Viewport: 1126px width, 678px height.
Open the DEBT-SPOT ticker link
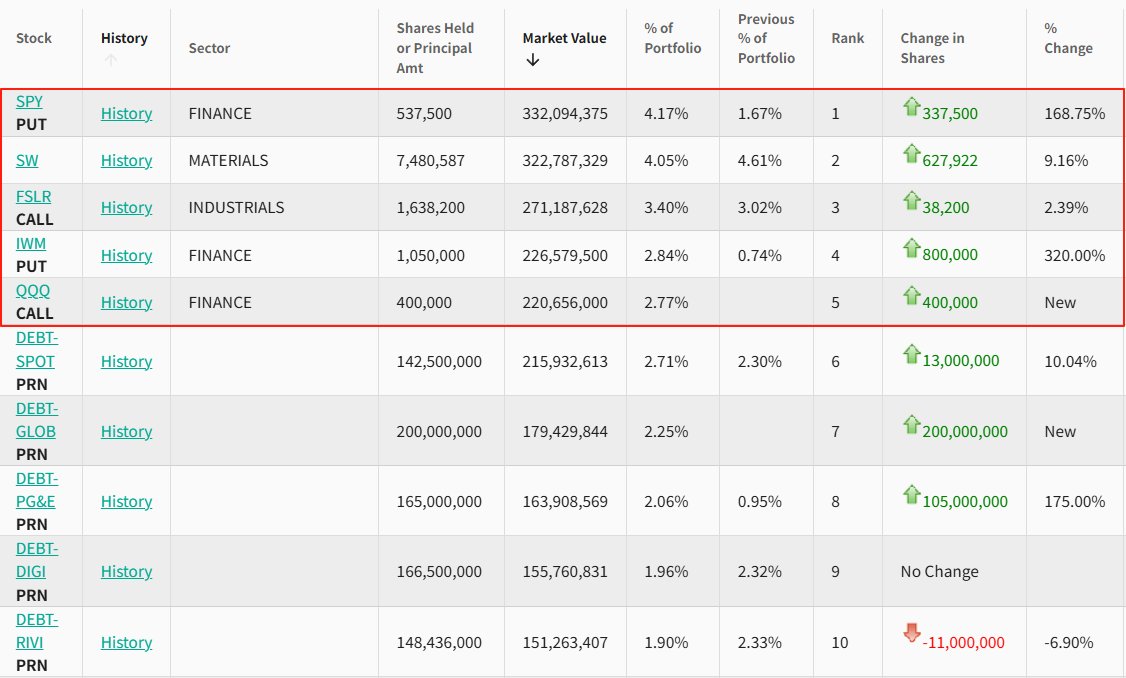pyautogui.click(x=35, y=349)
